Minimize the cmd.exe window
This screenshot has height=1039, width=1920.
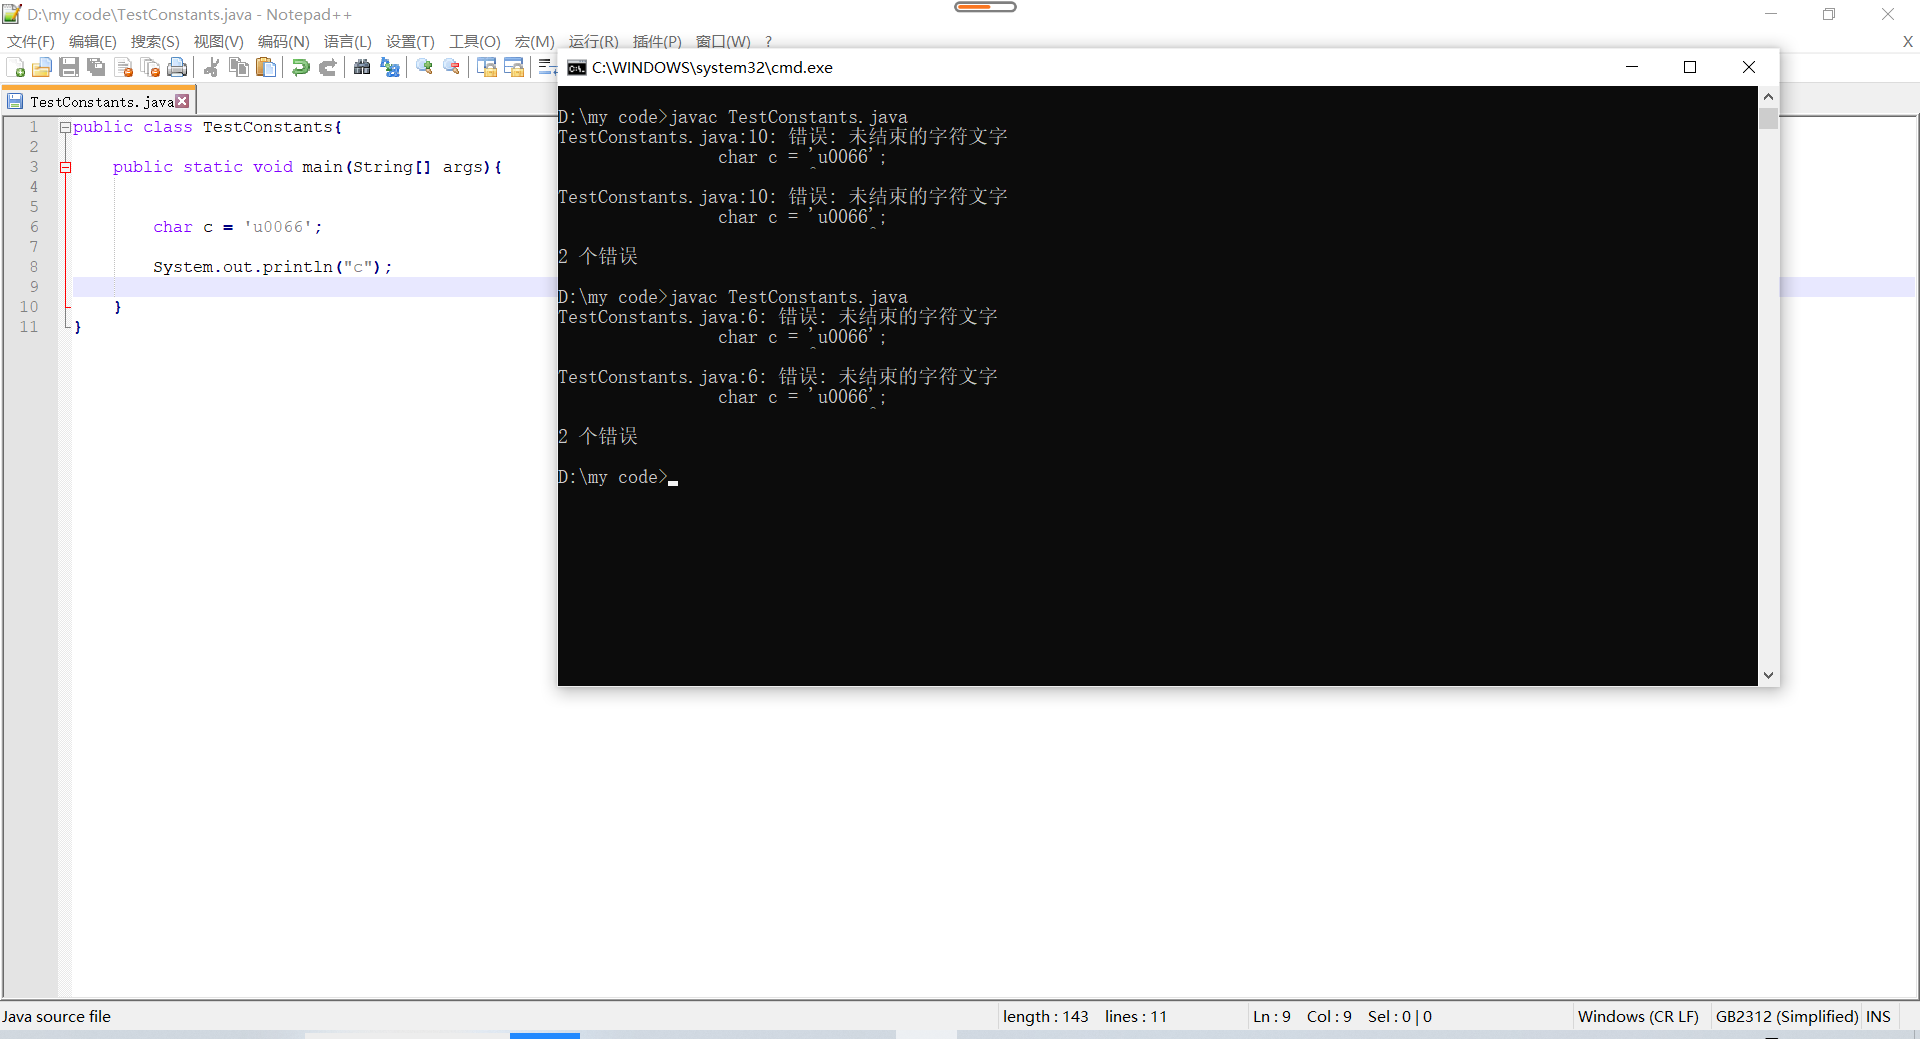point(1632,67)
